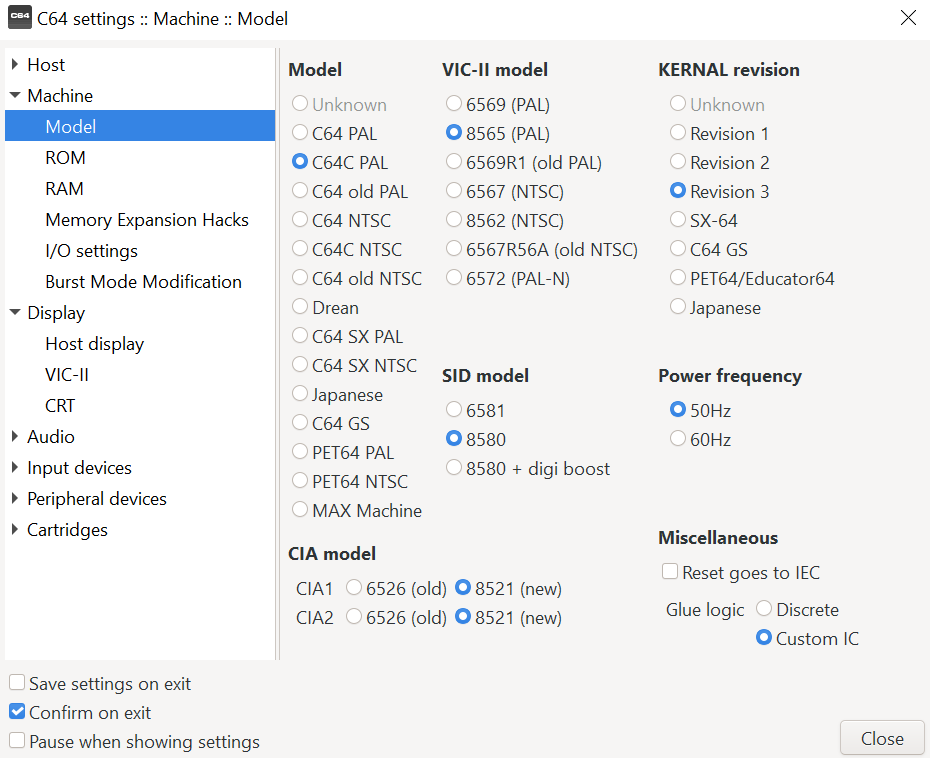Set KERNAL to PET64/Educator64
Screen dimensions: 930x758
coord(751,278)
